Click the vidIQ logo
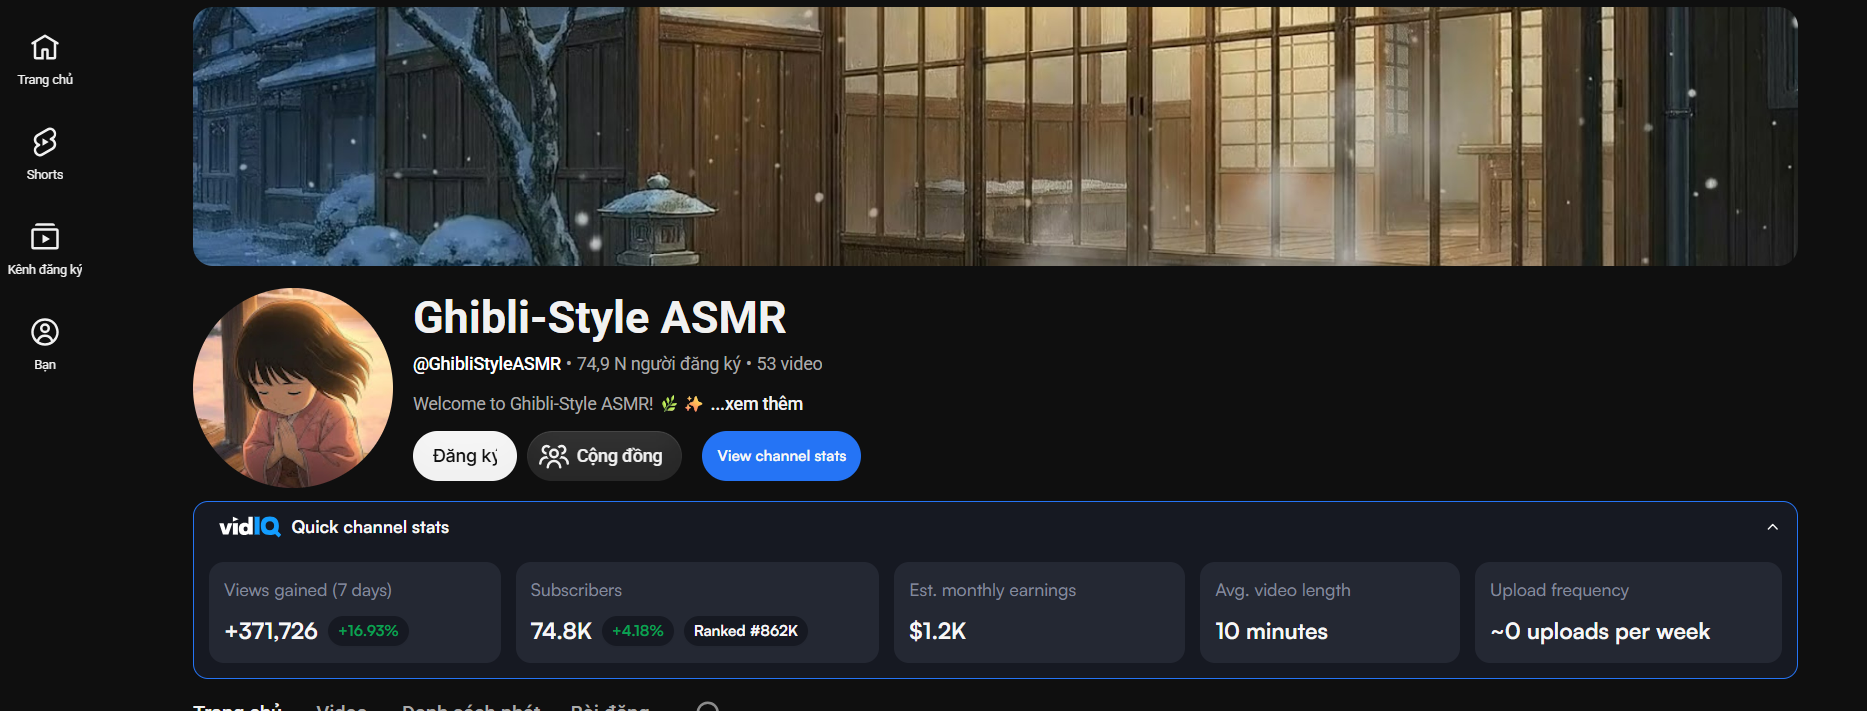 click(x=250, y=526)
